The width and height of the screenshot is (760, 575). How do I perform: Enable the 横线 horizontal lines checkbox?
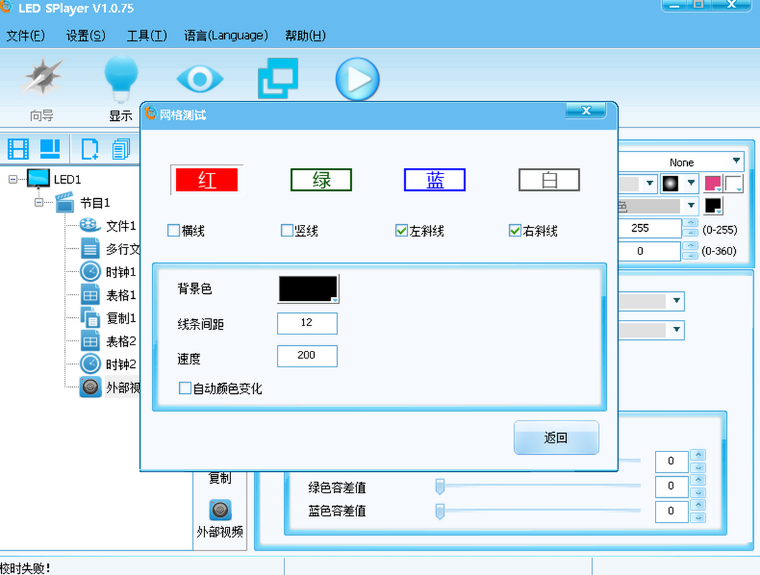[173, 230]
